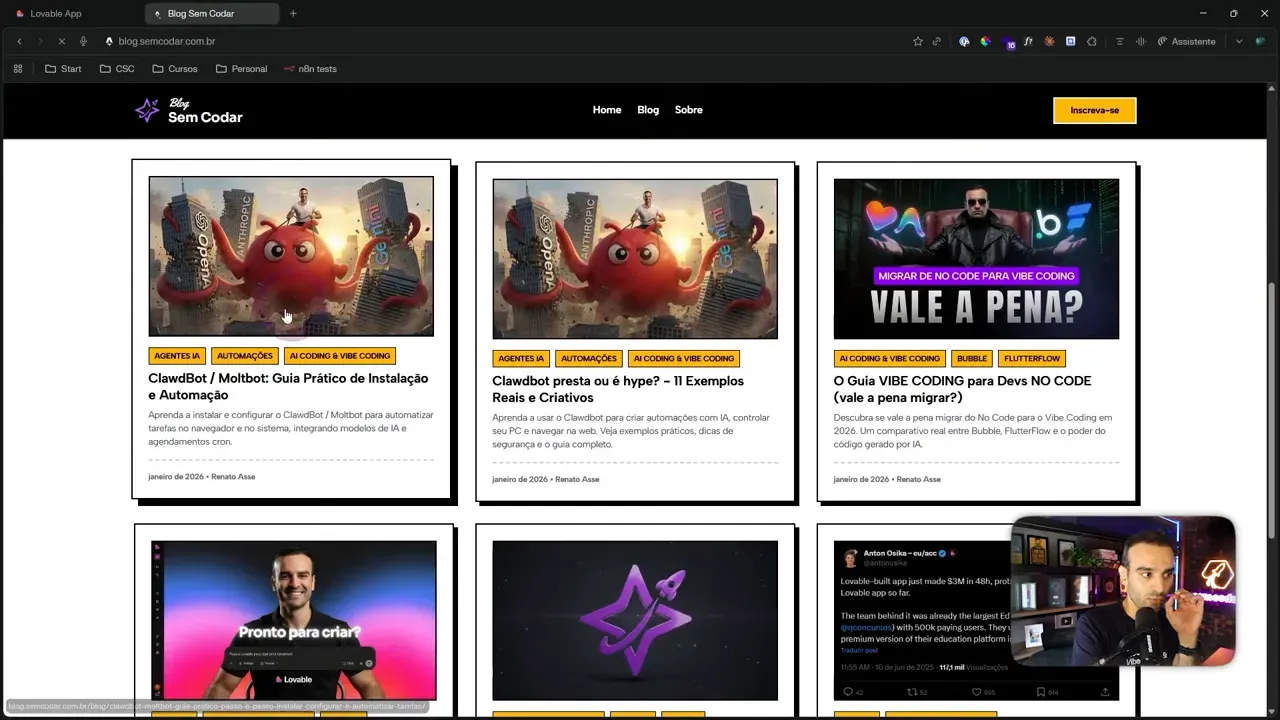Image resolution: width=1280 pixels, height=720 pixels.
Task: Open the grid apps icon on the bookmarks bar
Action: [x=18, y=68]
